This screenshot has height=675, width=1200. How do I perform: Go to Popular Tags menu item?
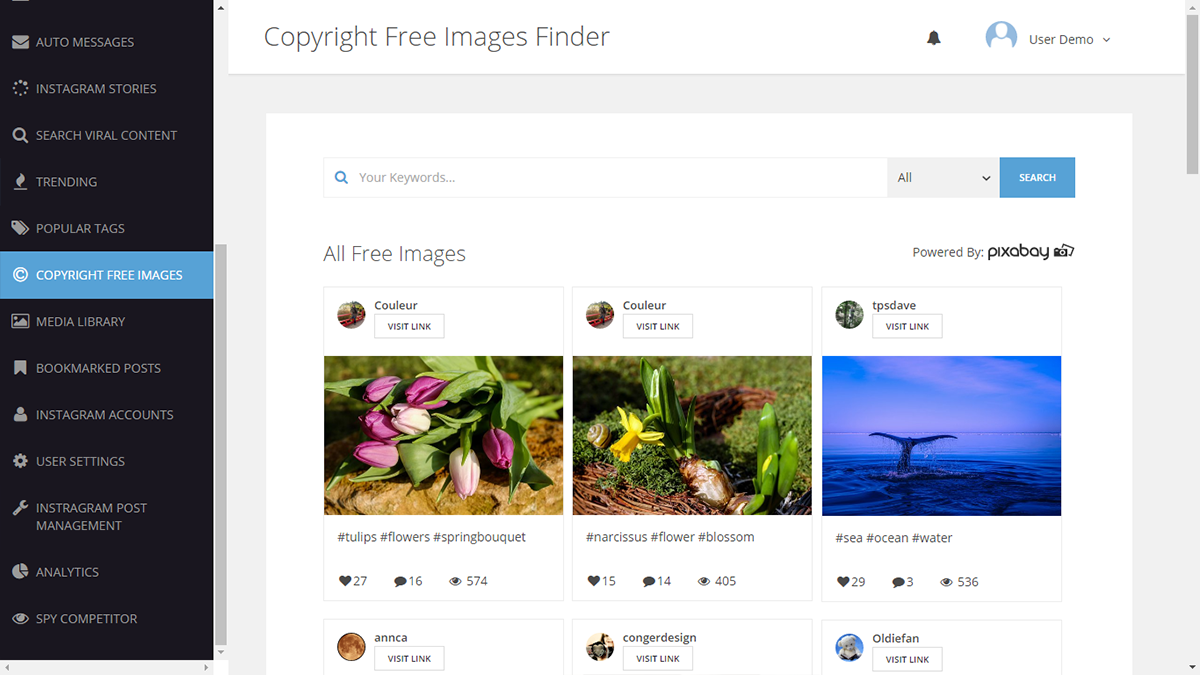tap(80, 228)
